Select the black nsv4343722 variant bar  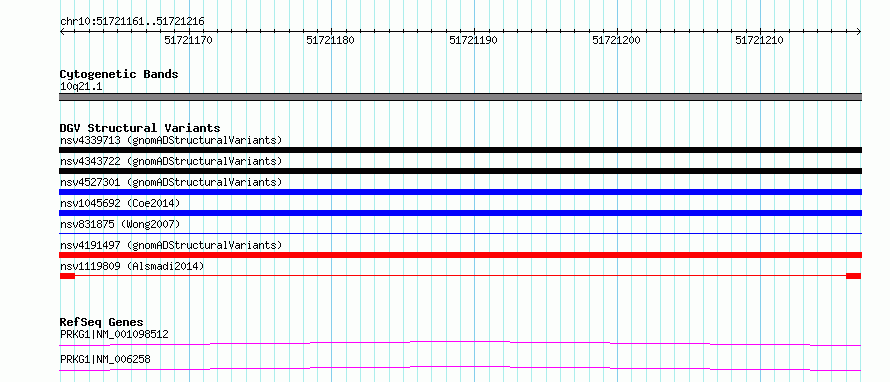pyautogui.click(x=460, y=171)
